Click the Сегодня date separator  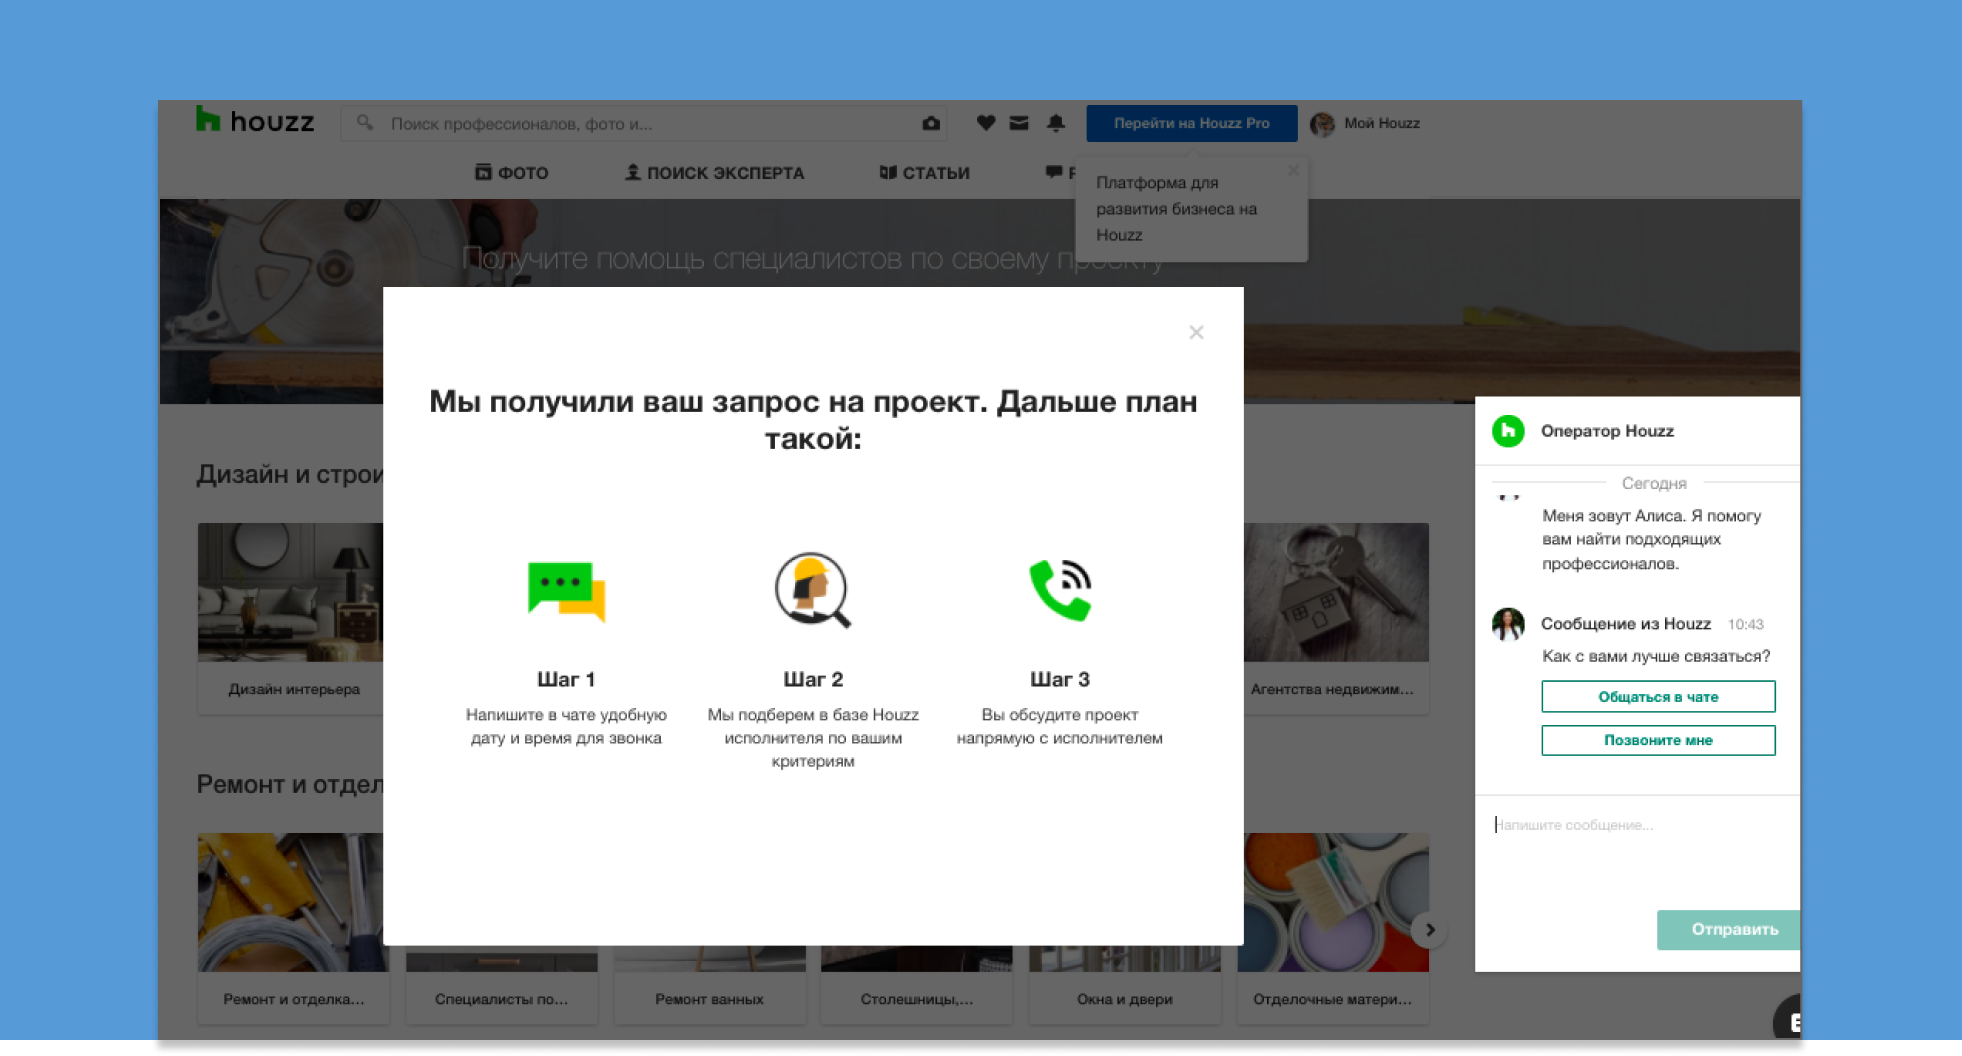pyautogui.click(x=1654, y=483)
